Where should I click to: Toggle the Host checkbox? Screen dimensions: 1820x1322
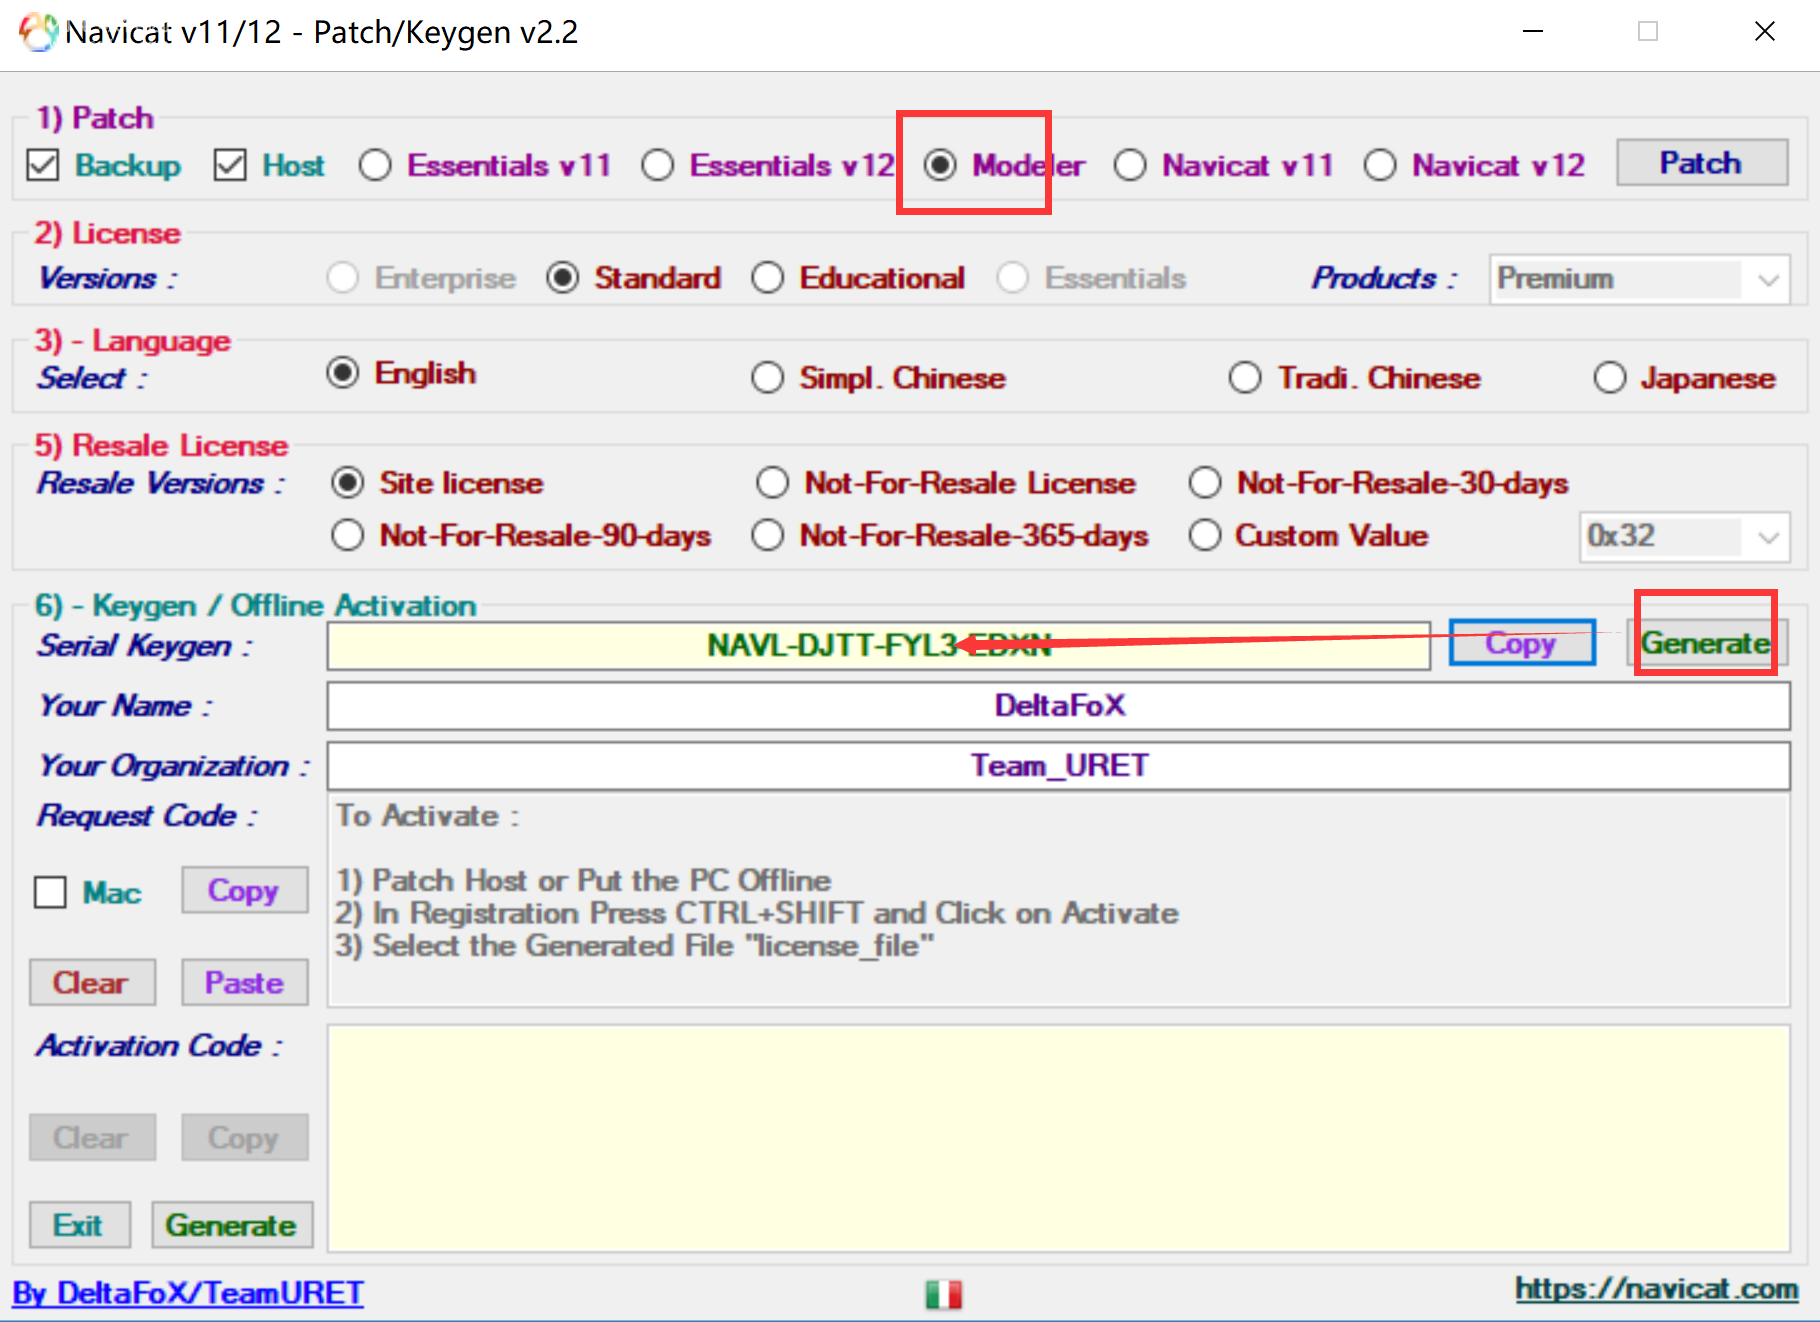tap(230, 165)
